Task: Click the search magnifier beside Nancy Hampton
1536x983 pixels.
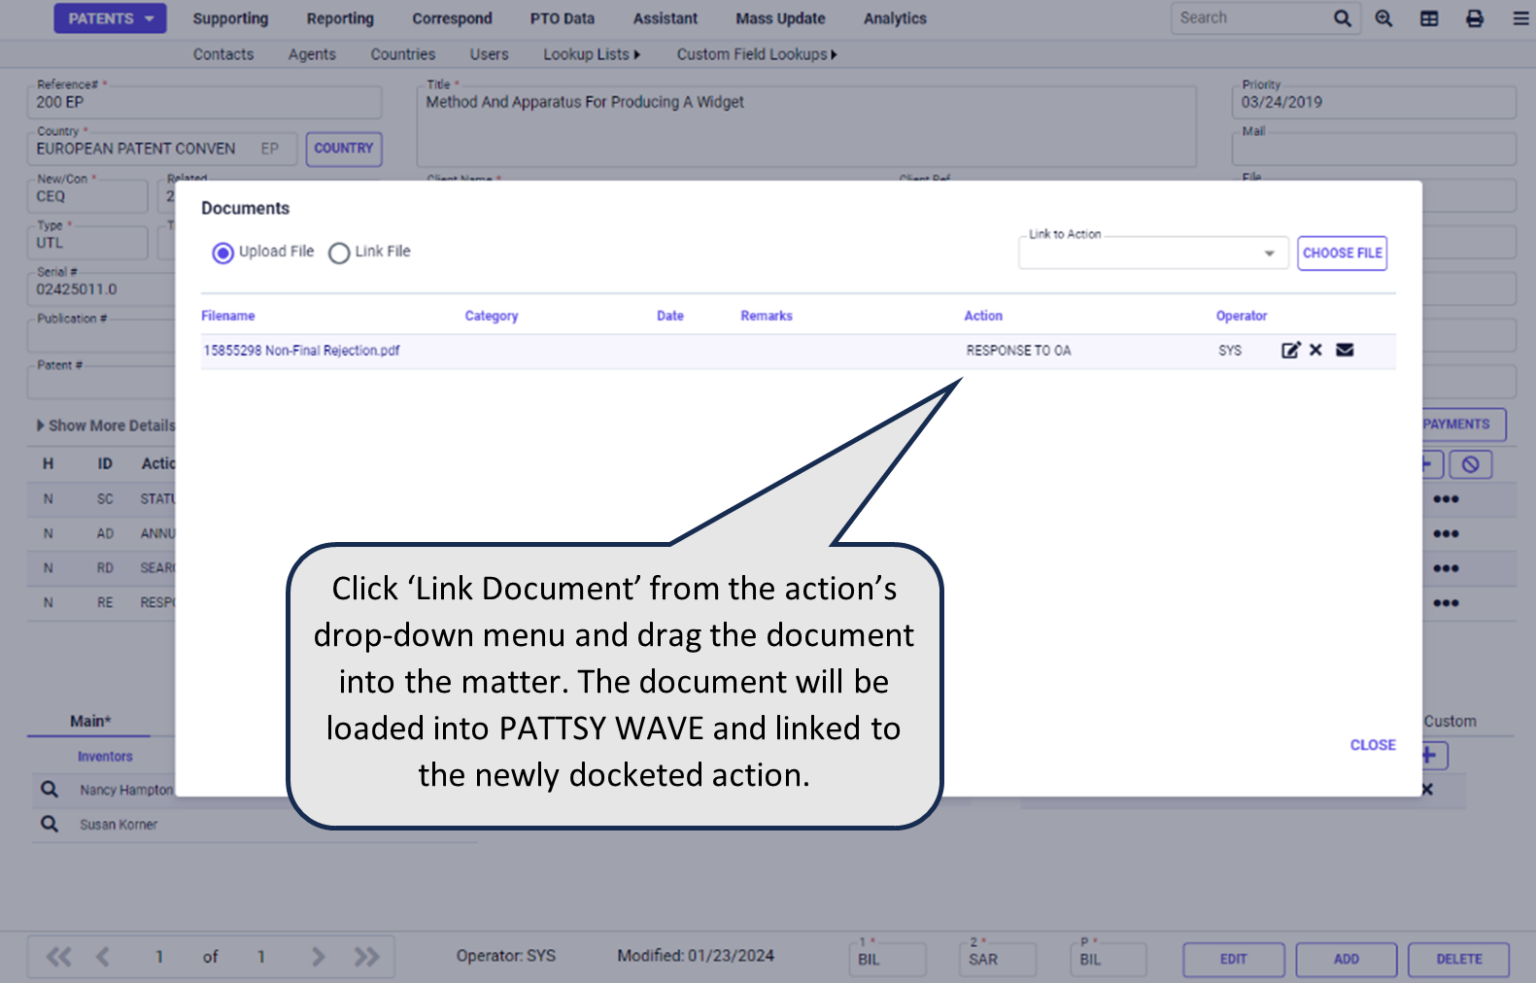Action: tap(49, 789)
